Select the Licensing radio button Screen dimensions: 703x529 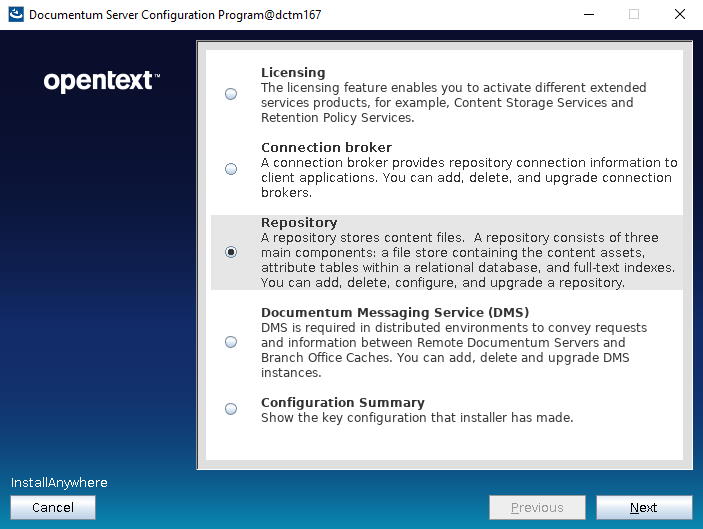pyautogui.click(x=231, y=94)
